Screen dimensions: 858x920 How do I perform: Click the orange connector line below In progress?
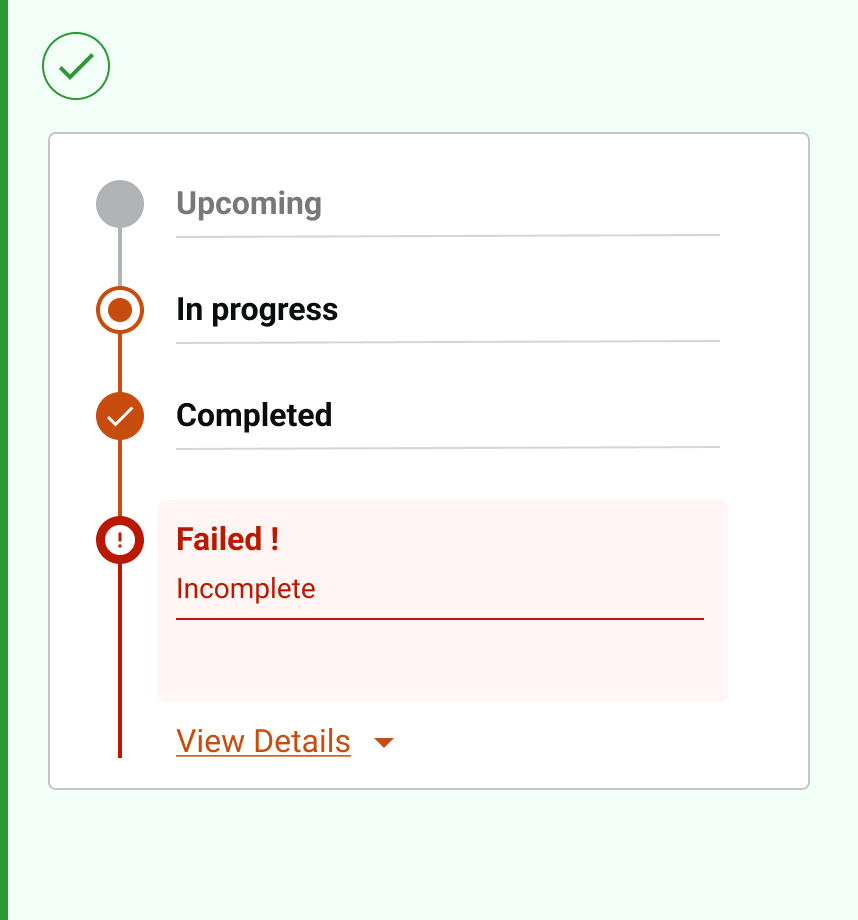(120, 362)
